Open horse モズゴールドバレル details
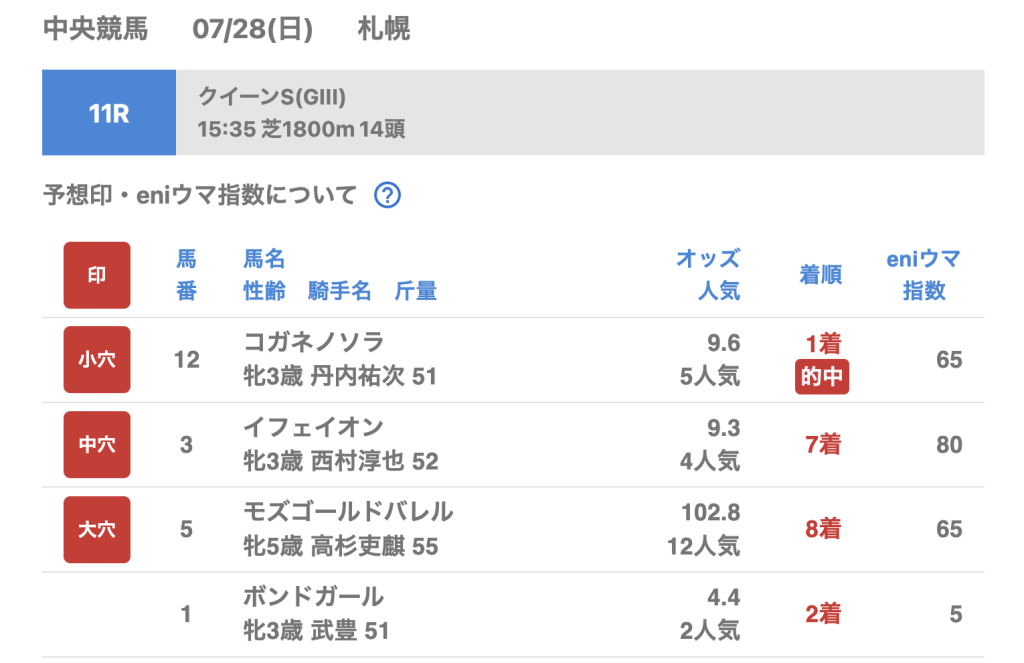 pyautogui.click(x=348, y=513)
